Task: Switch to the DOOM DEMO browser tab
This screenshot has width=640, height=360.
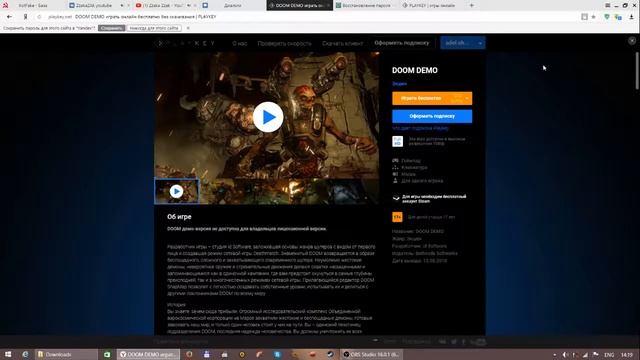Action: tap(299, 5)
